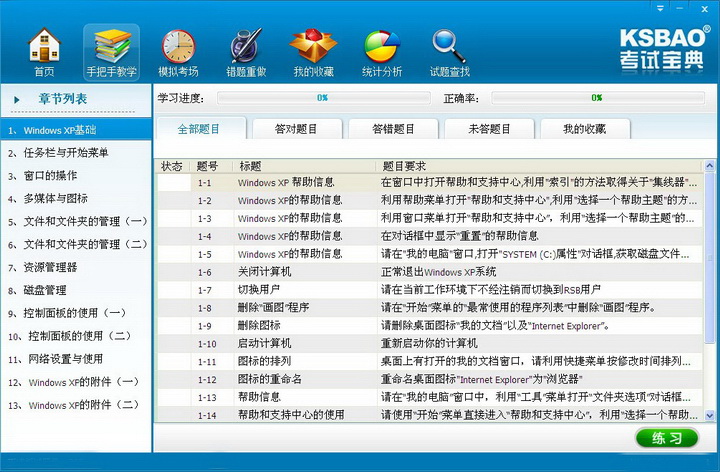This screenshot has width=720, height=472.
Task: Click the 标题 column header
Action: [305, 166]
